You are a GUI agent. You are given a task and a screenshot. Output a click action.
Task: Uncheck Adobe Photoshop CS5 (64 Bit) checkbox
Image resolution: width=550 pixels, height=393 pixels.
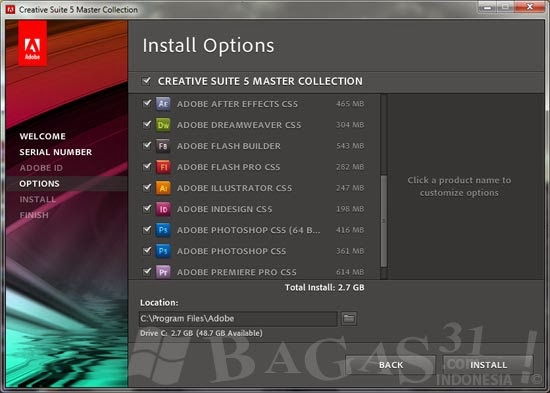coord(147,229)
